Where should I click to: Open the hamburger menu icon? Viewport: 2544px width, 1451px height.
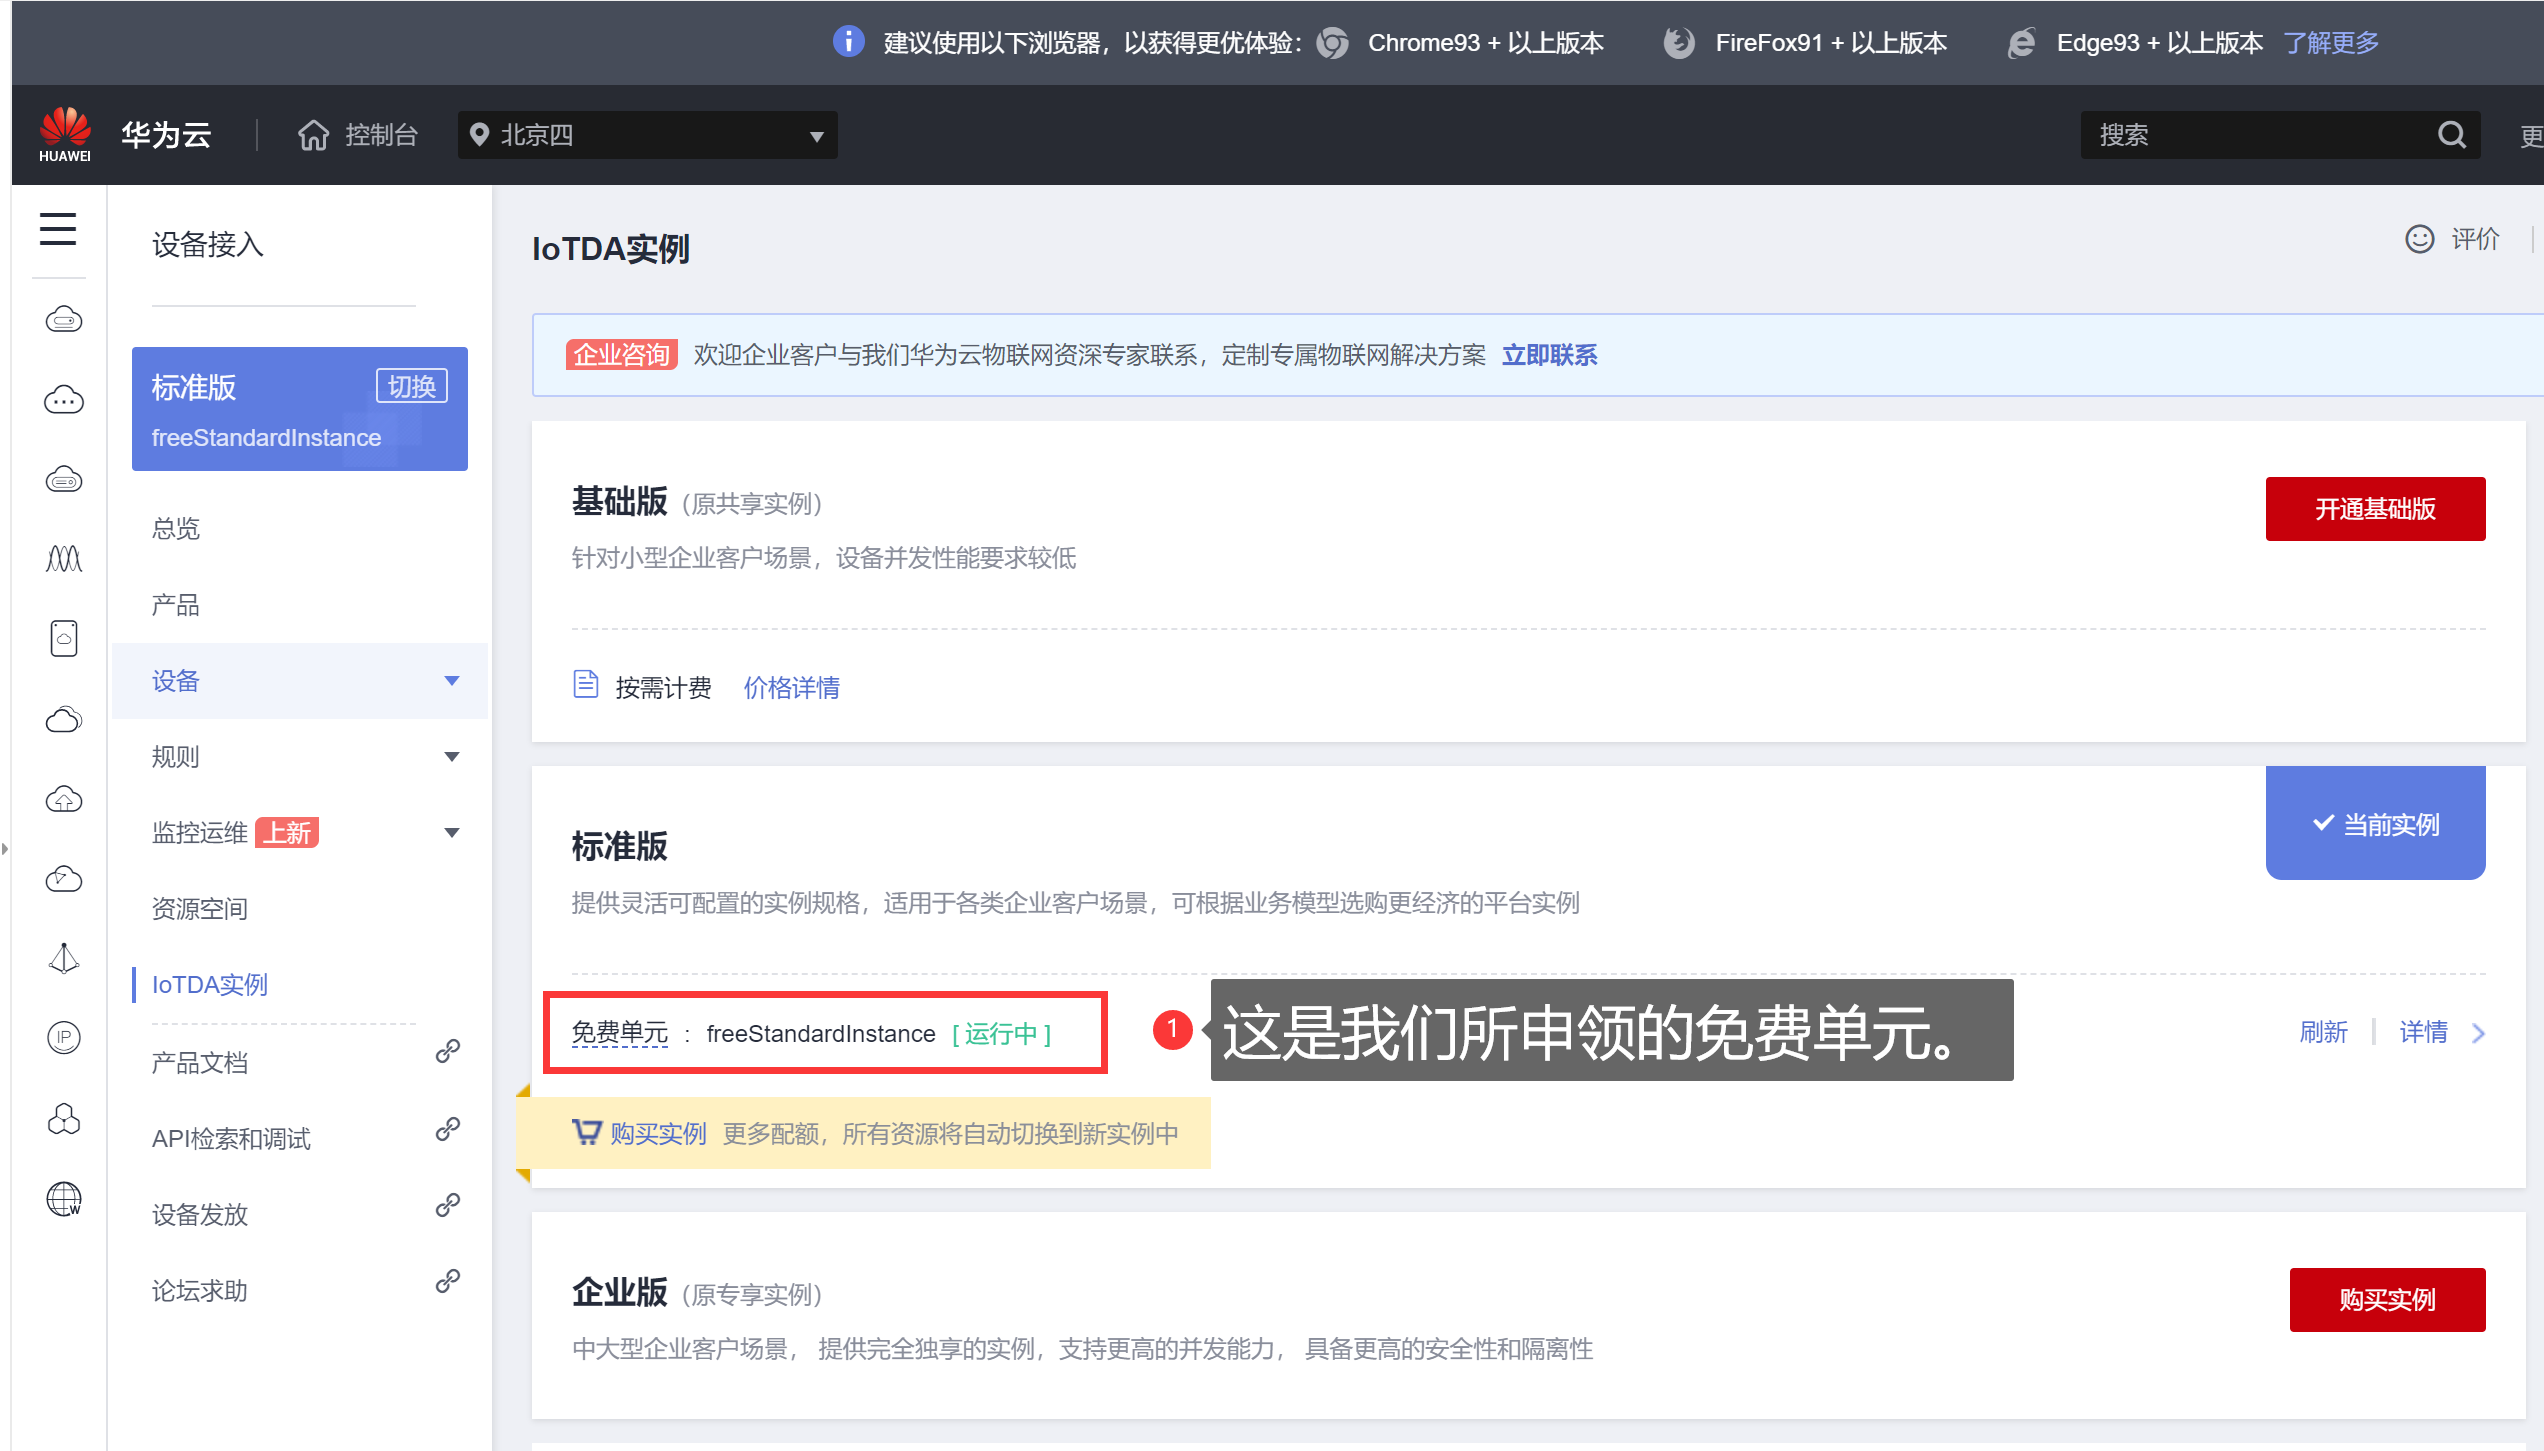coord(58,229)
